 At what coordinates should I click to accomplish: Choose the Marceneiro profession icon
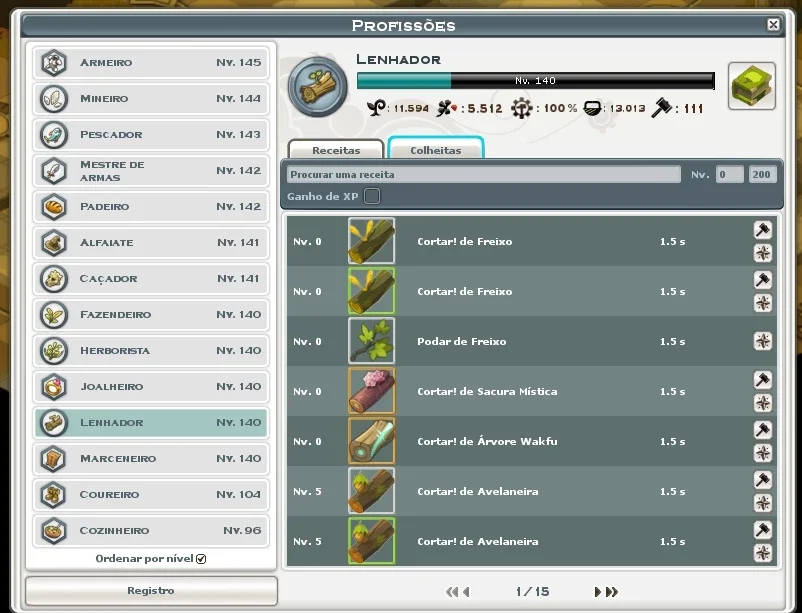[54, 458]
